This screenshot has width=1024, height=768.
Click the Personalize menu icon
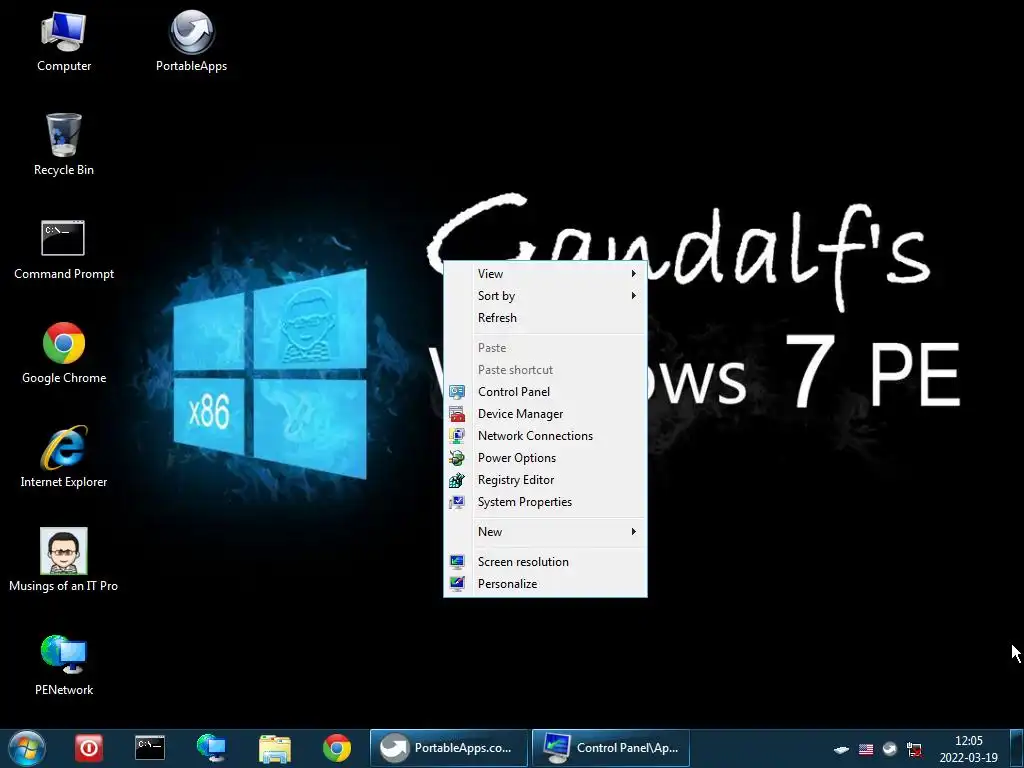pos(457,584)
